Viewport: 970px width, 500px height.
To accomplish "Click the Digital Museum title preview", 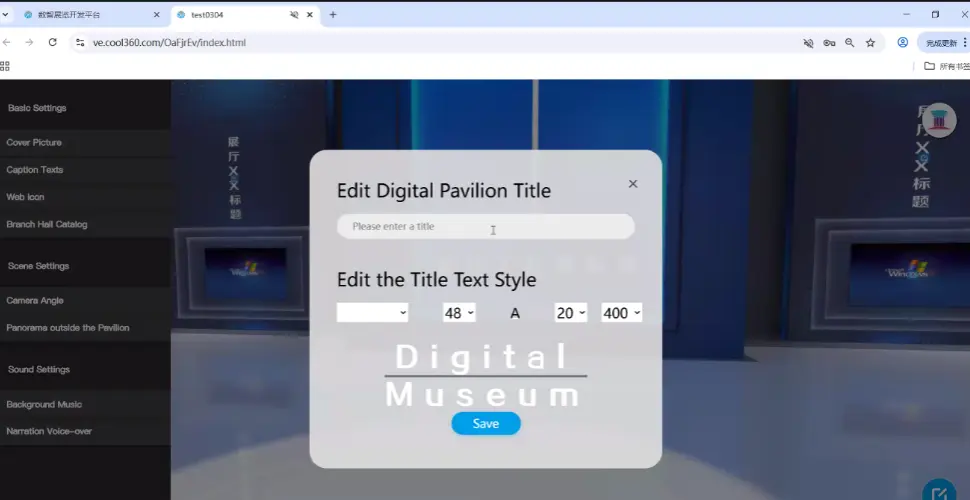I will [484, 376].
